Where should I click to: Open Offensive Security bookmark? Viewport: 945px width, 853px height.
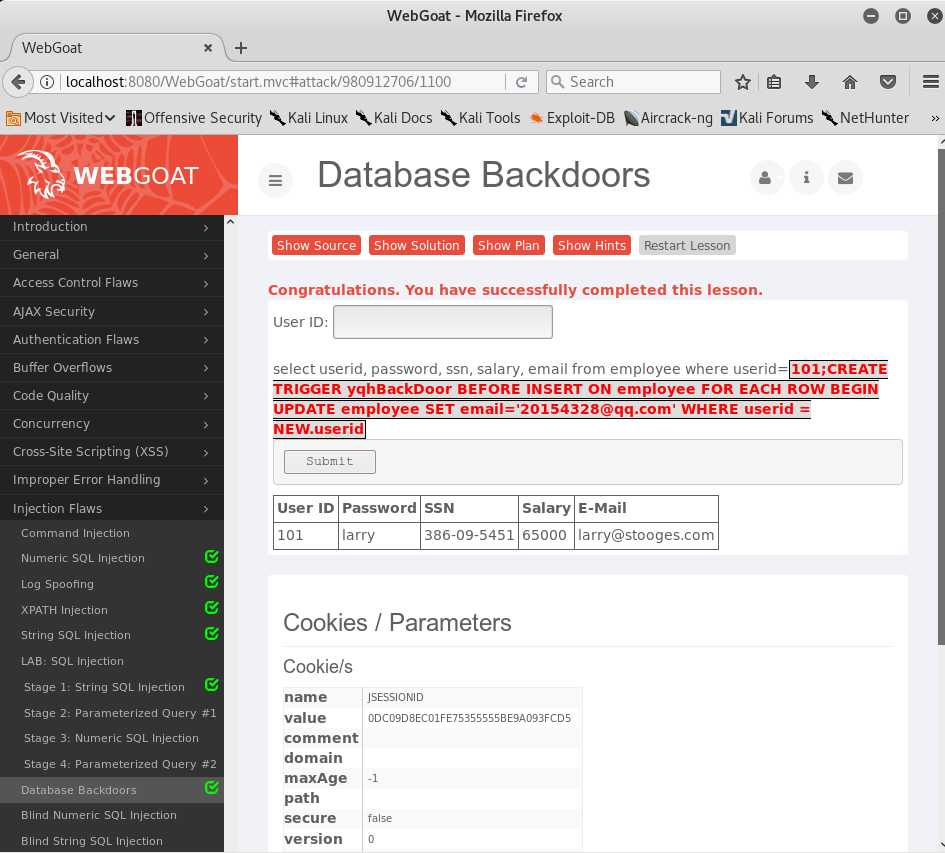[194, 118]
